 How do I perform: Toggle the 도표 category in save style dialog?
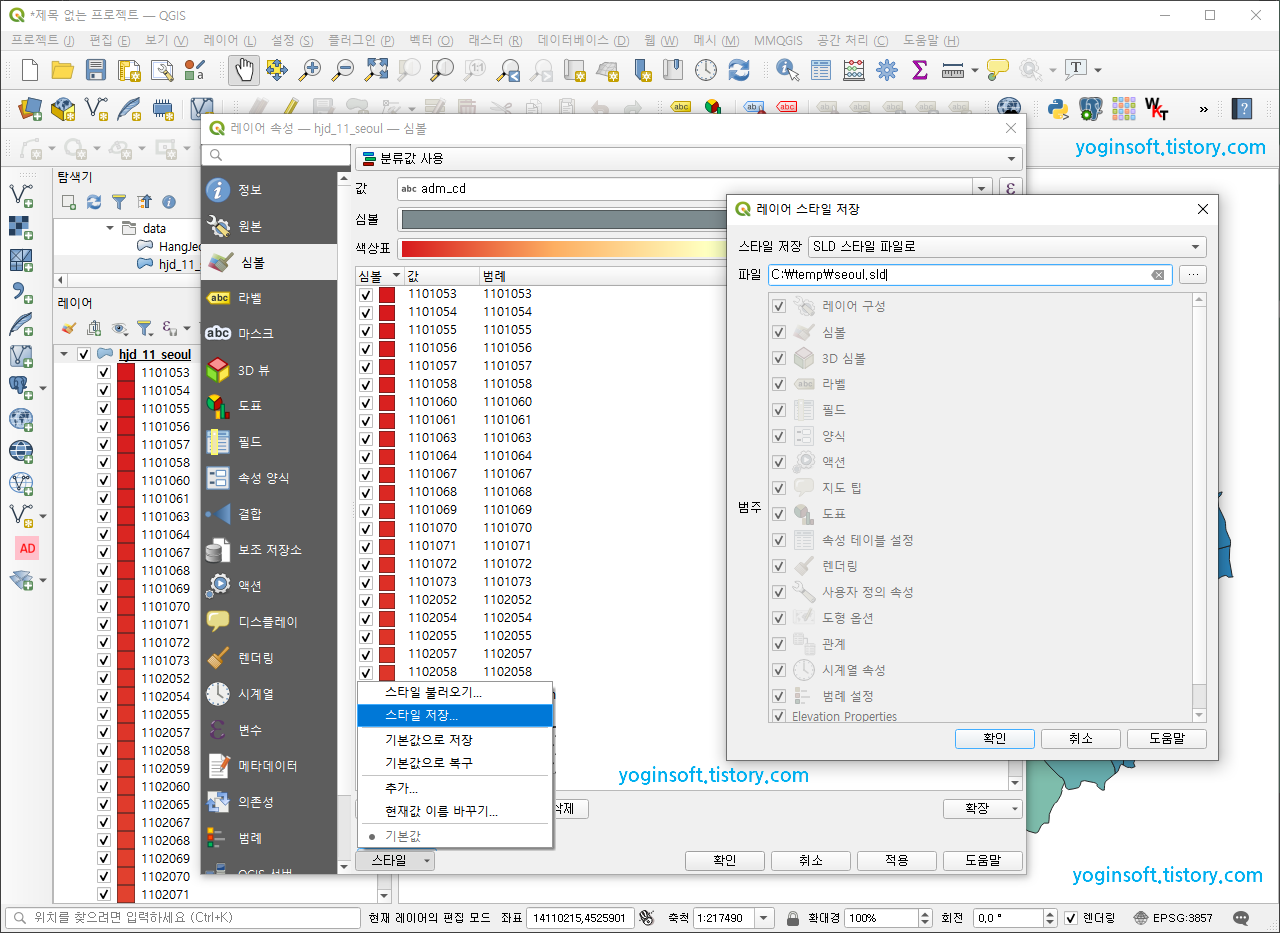[x=779, y=514]
